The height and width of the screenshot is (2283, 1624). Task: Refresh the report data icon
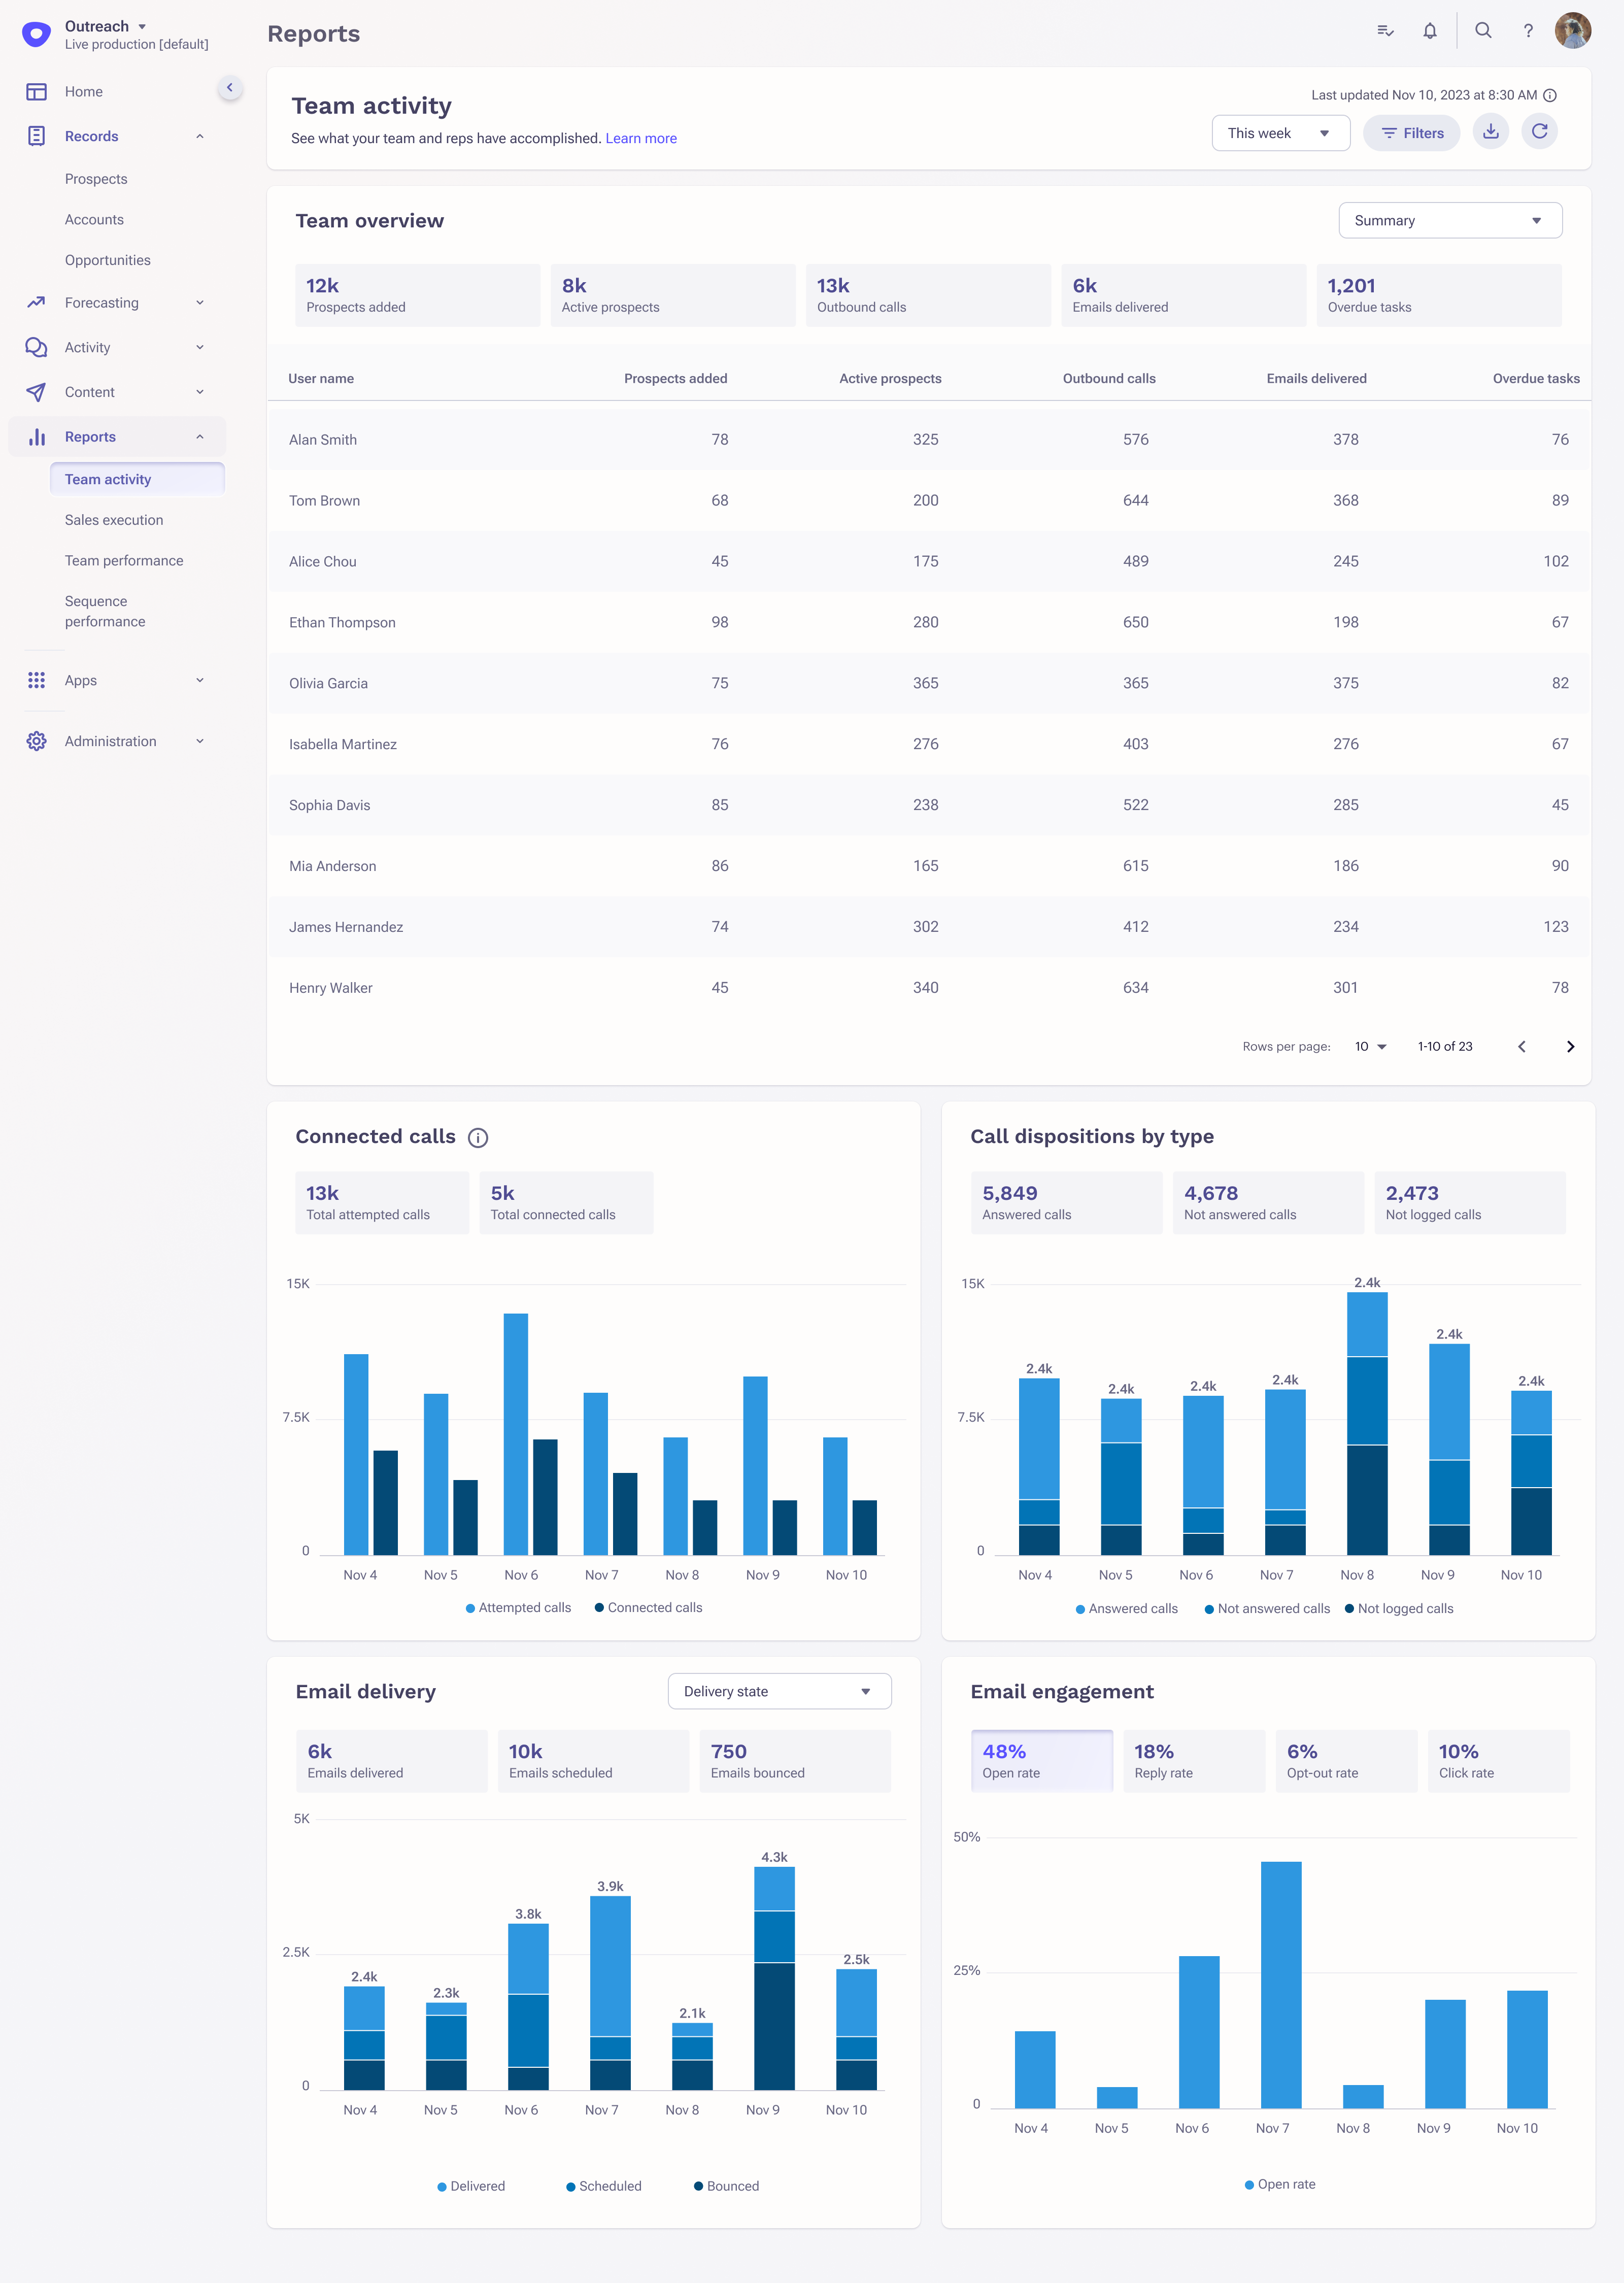tap(1539, 132)
